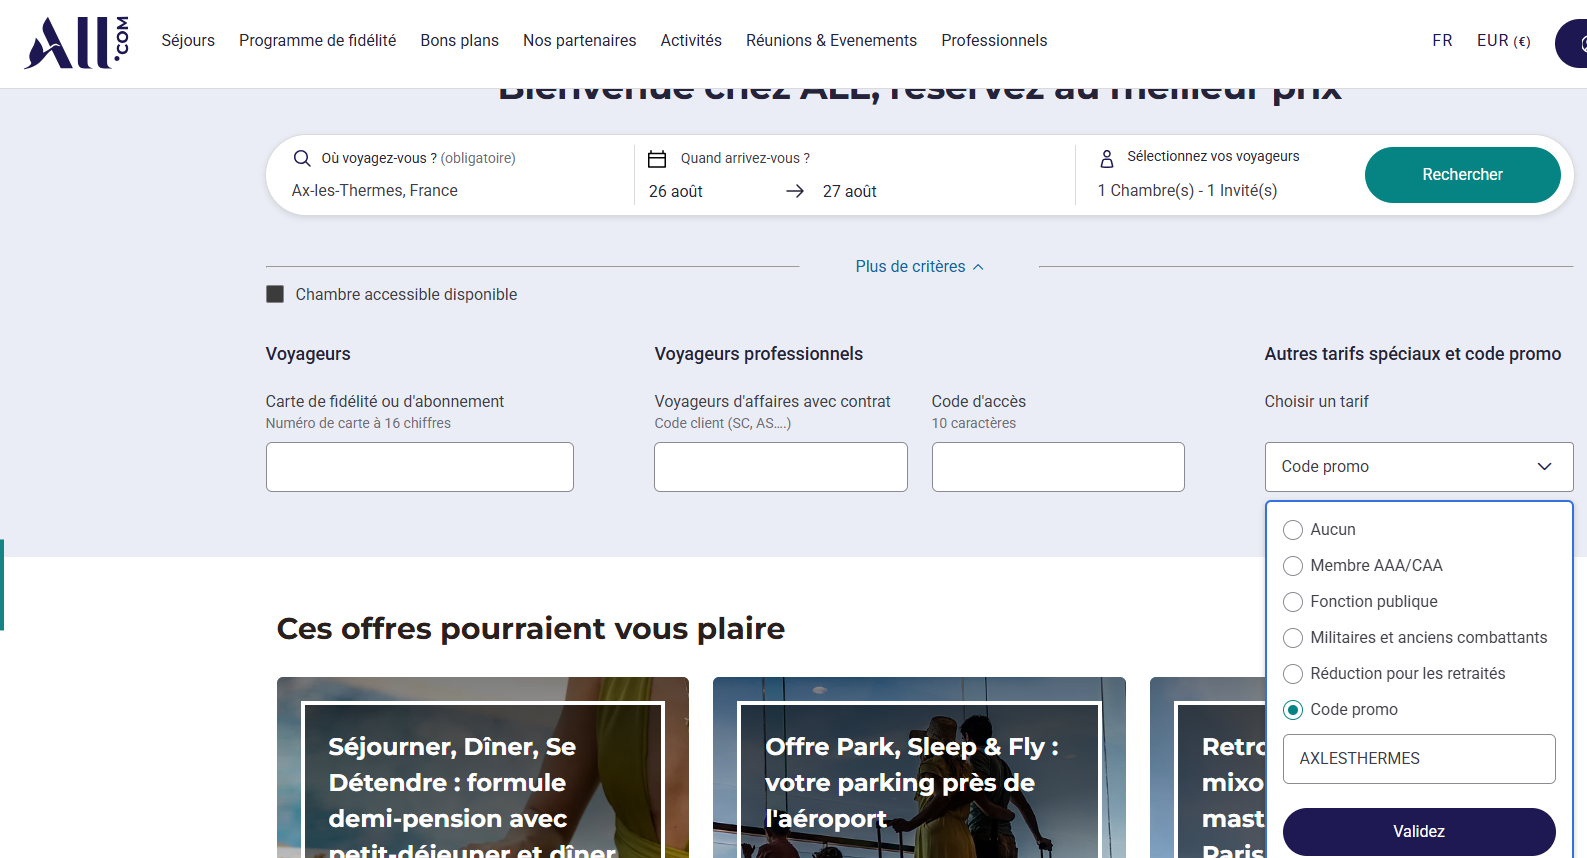Open the Séjours menu
1587x858 pixels.
(x=188, y=41)
